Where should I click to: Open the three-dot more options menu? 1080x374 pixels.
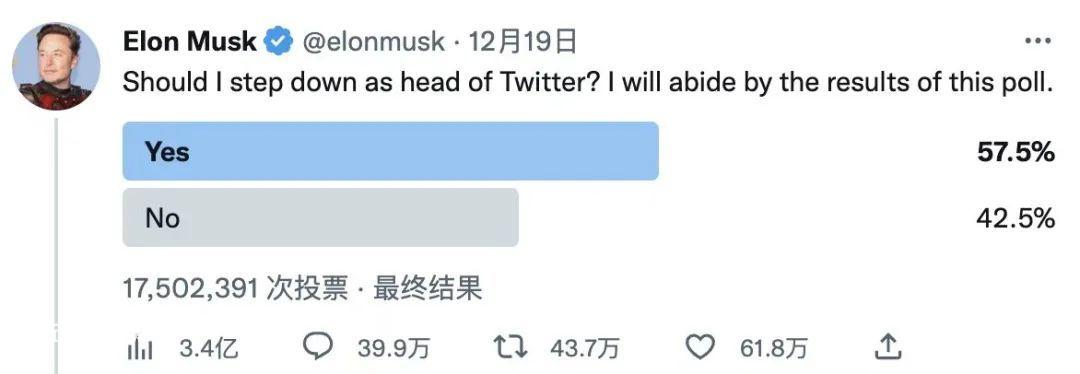tap(1038, 42)
